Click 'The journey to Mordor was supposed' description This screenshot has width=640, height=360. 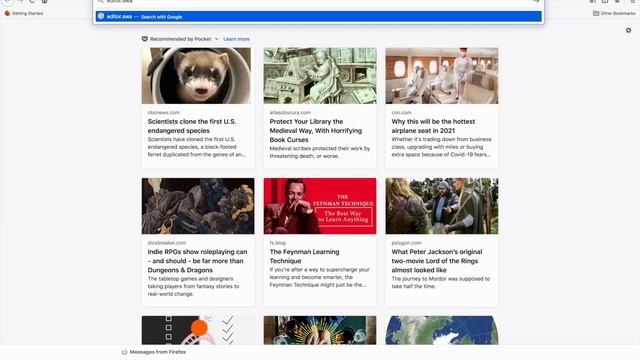[440, 282]
